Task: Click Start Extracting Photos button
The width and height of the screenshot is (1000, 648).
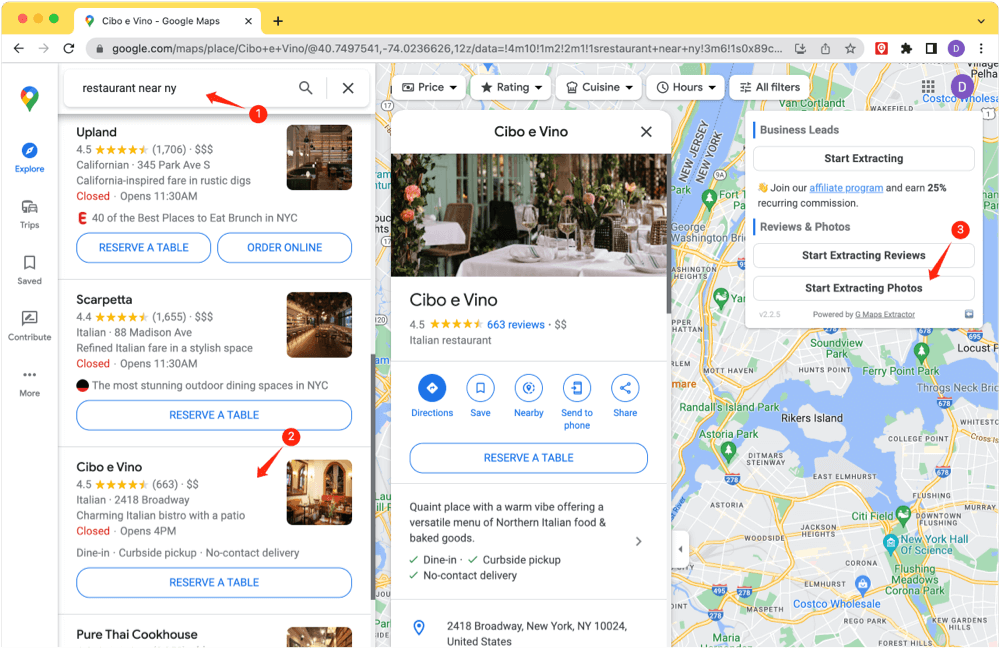Action: pyautogui.click(x=864, y=288)
